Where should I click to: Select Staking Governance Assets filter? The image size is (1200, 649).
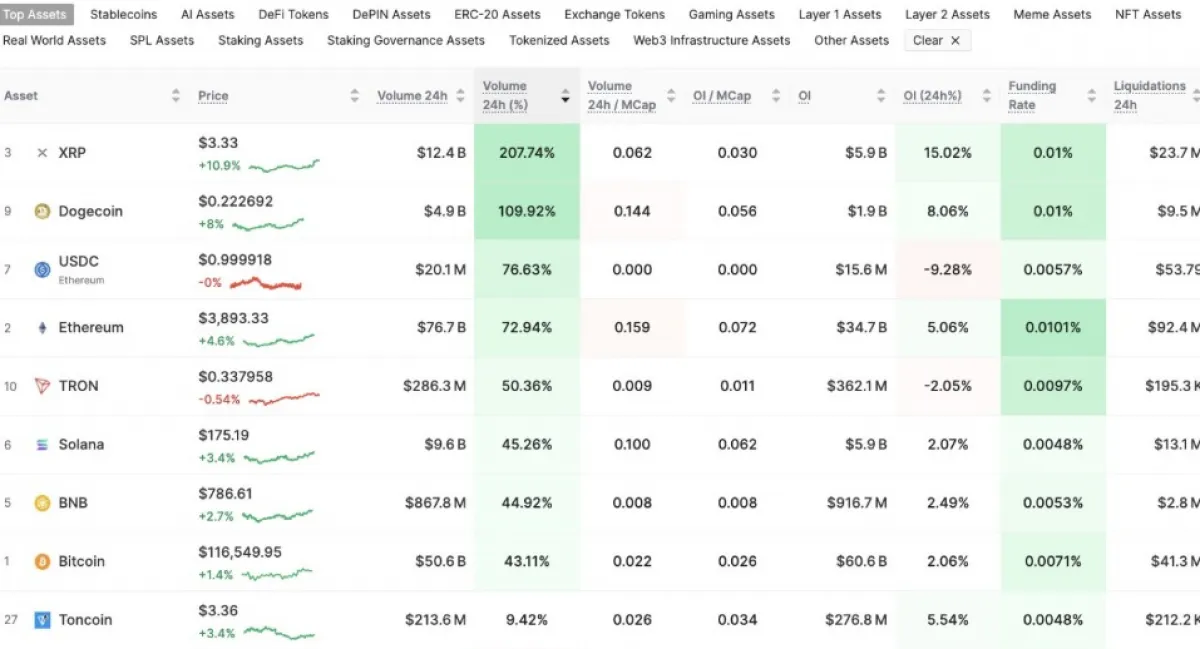(406, 40)
